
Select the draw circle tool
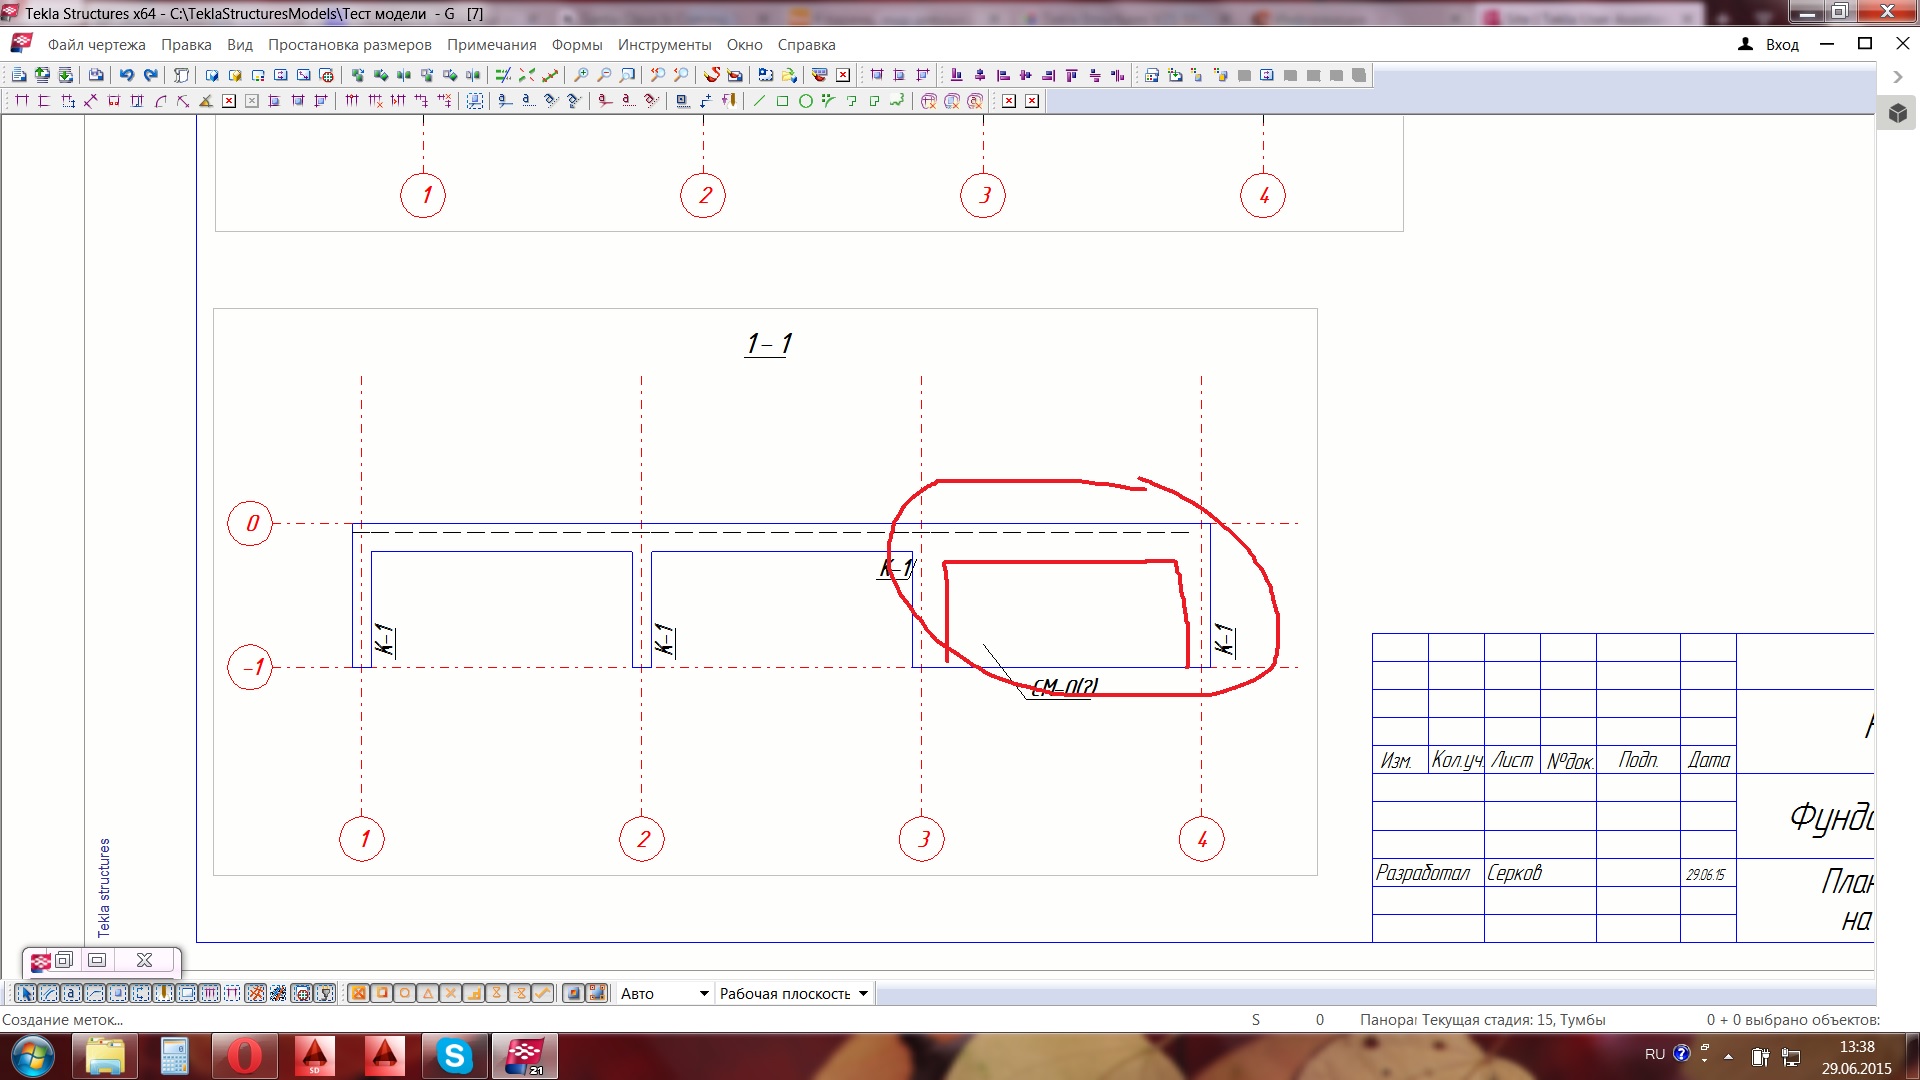(806, 101)
